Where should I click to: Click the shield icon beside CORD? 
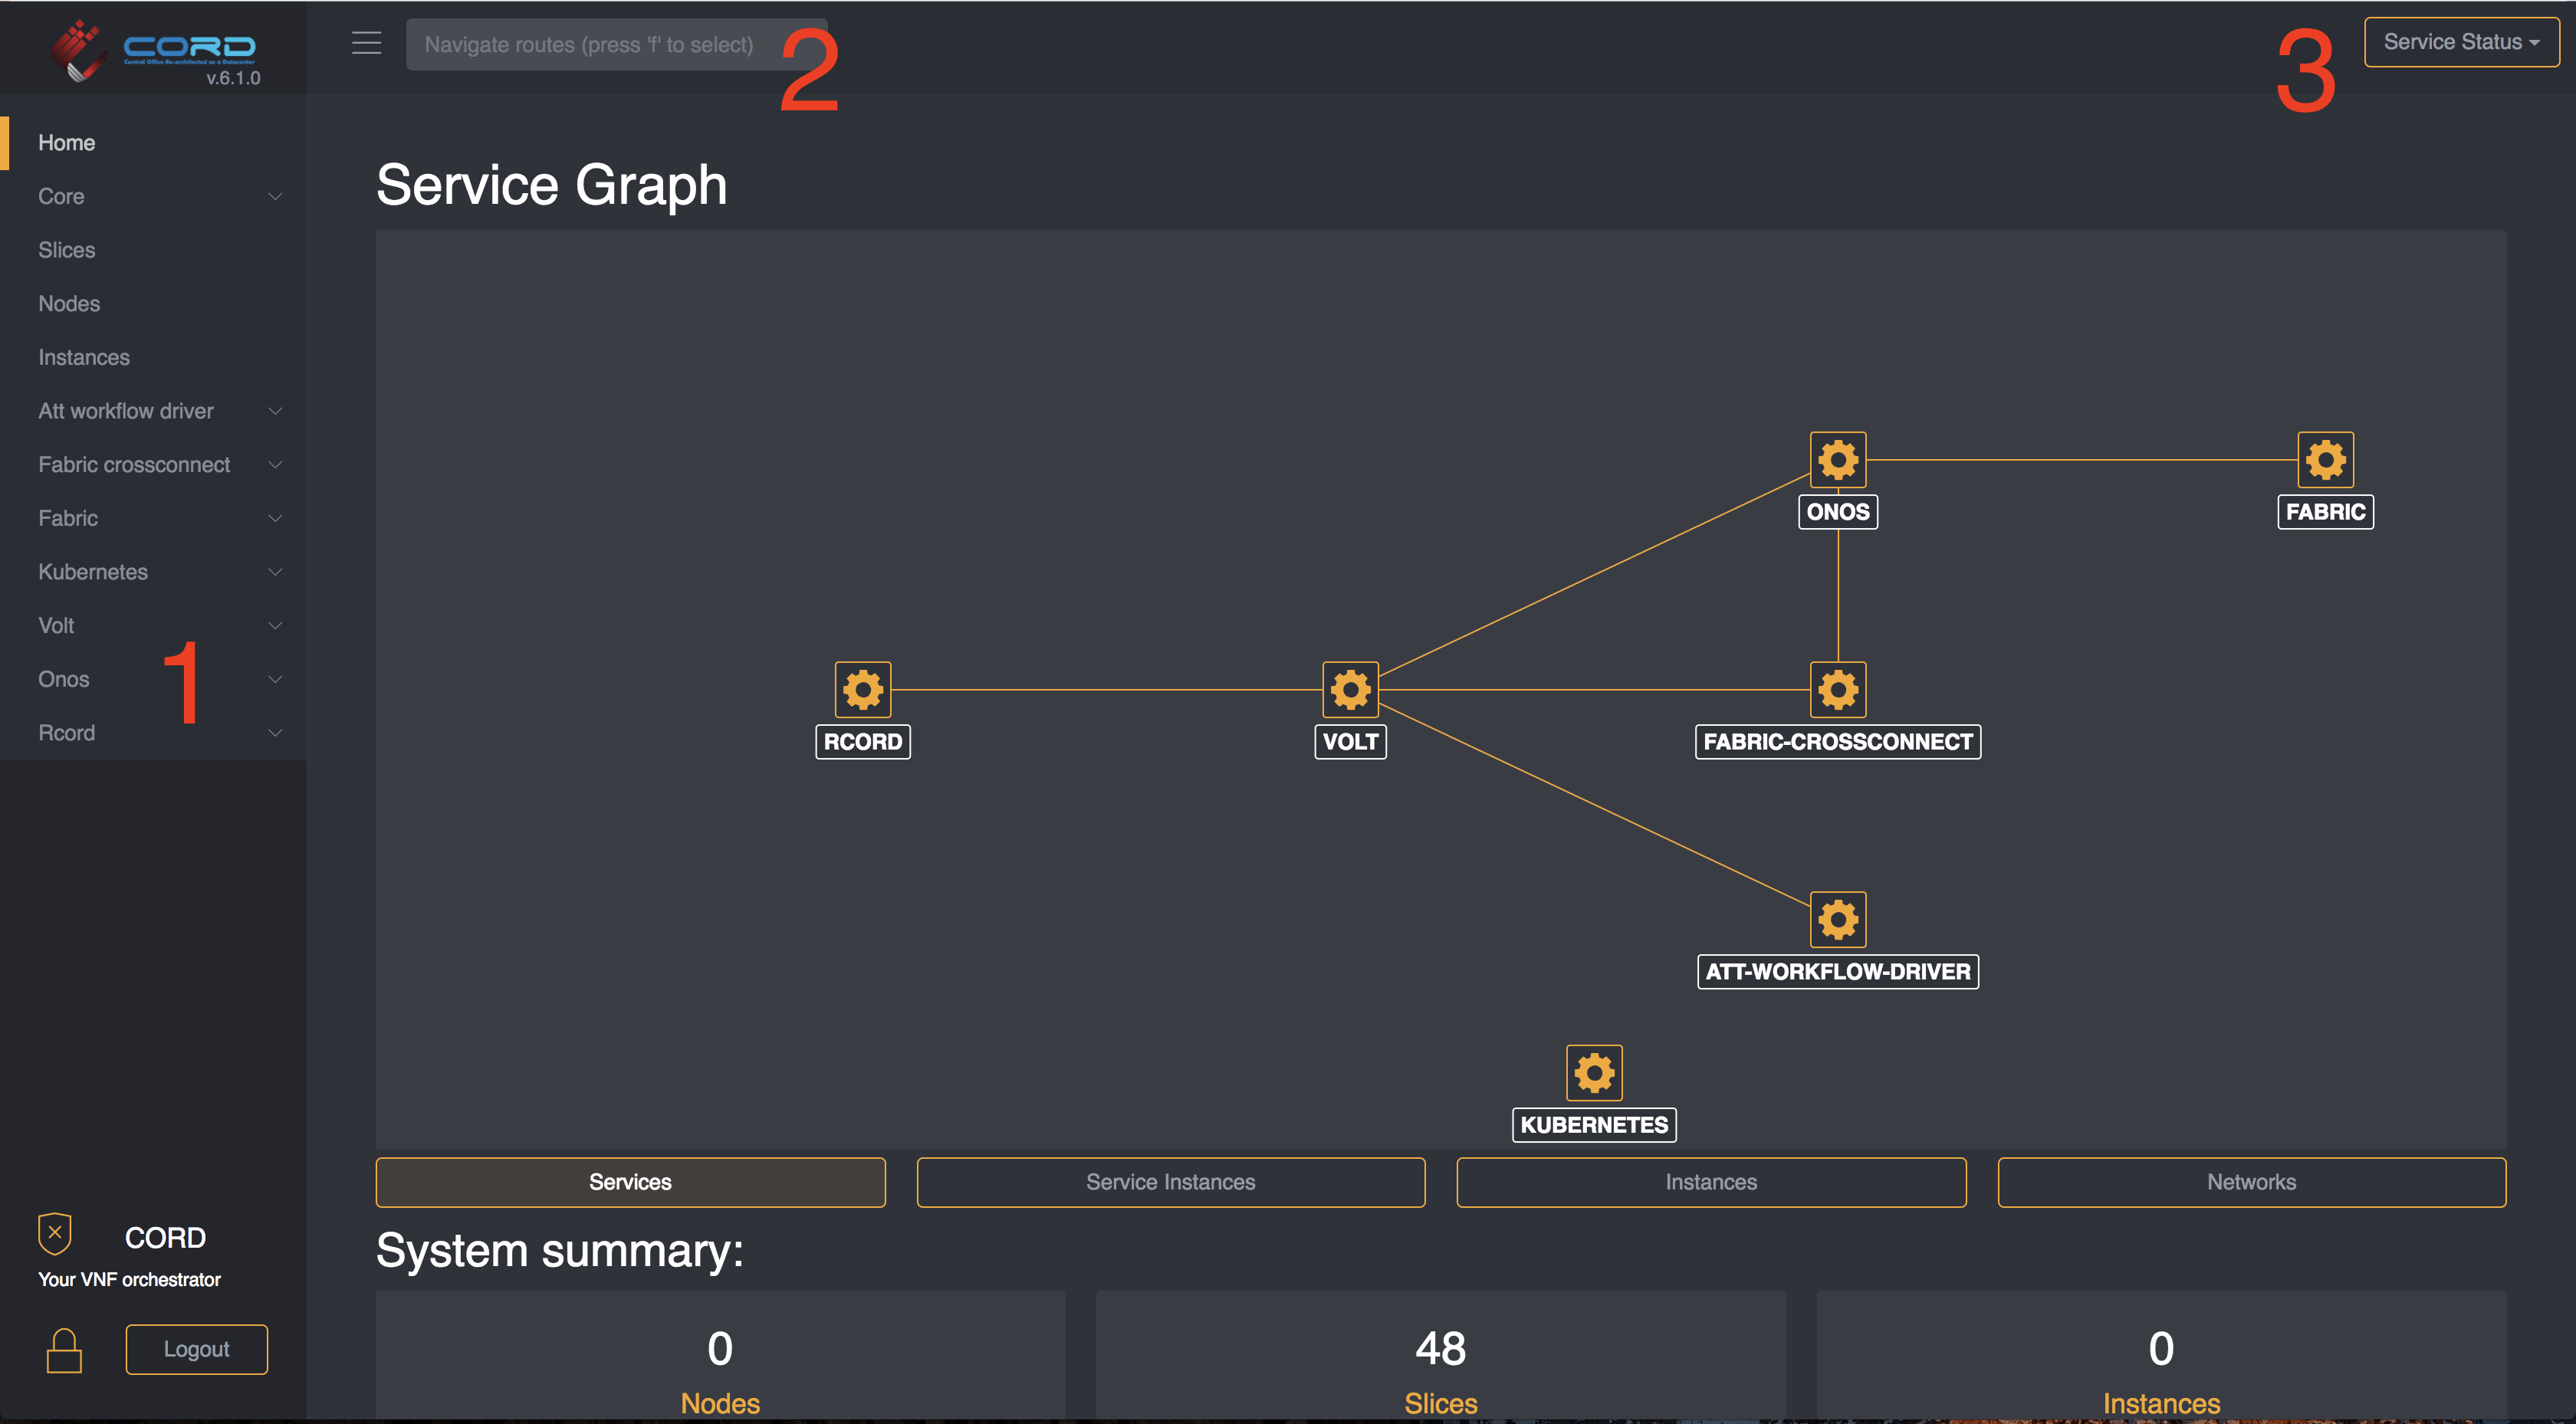(55, 1234)
